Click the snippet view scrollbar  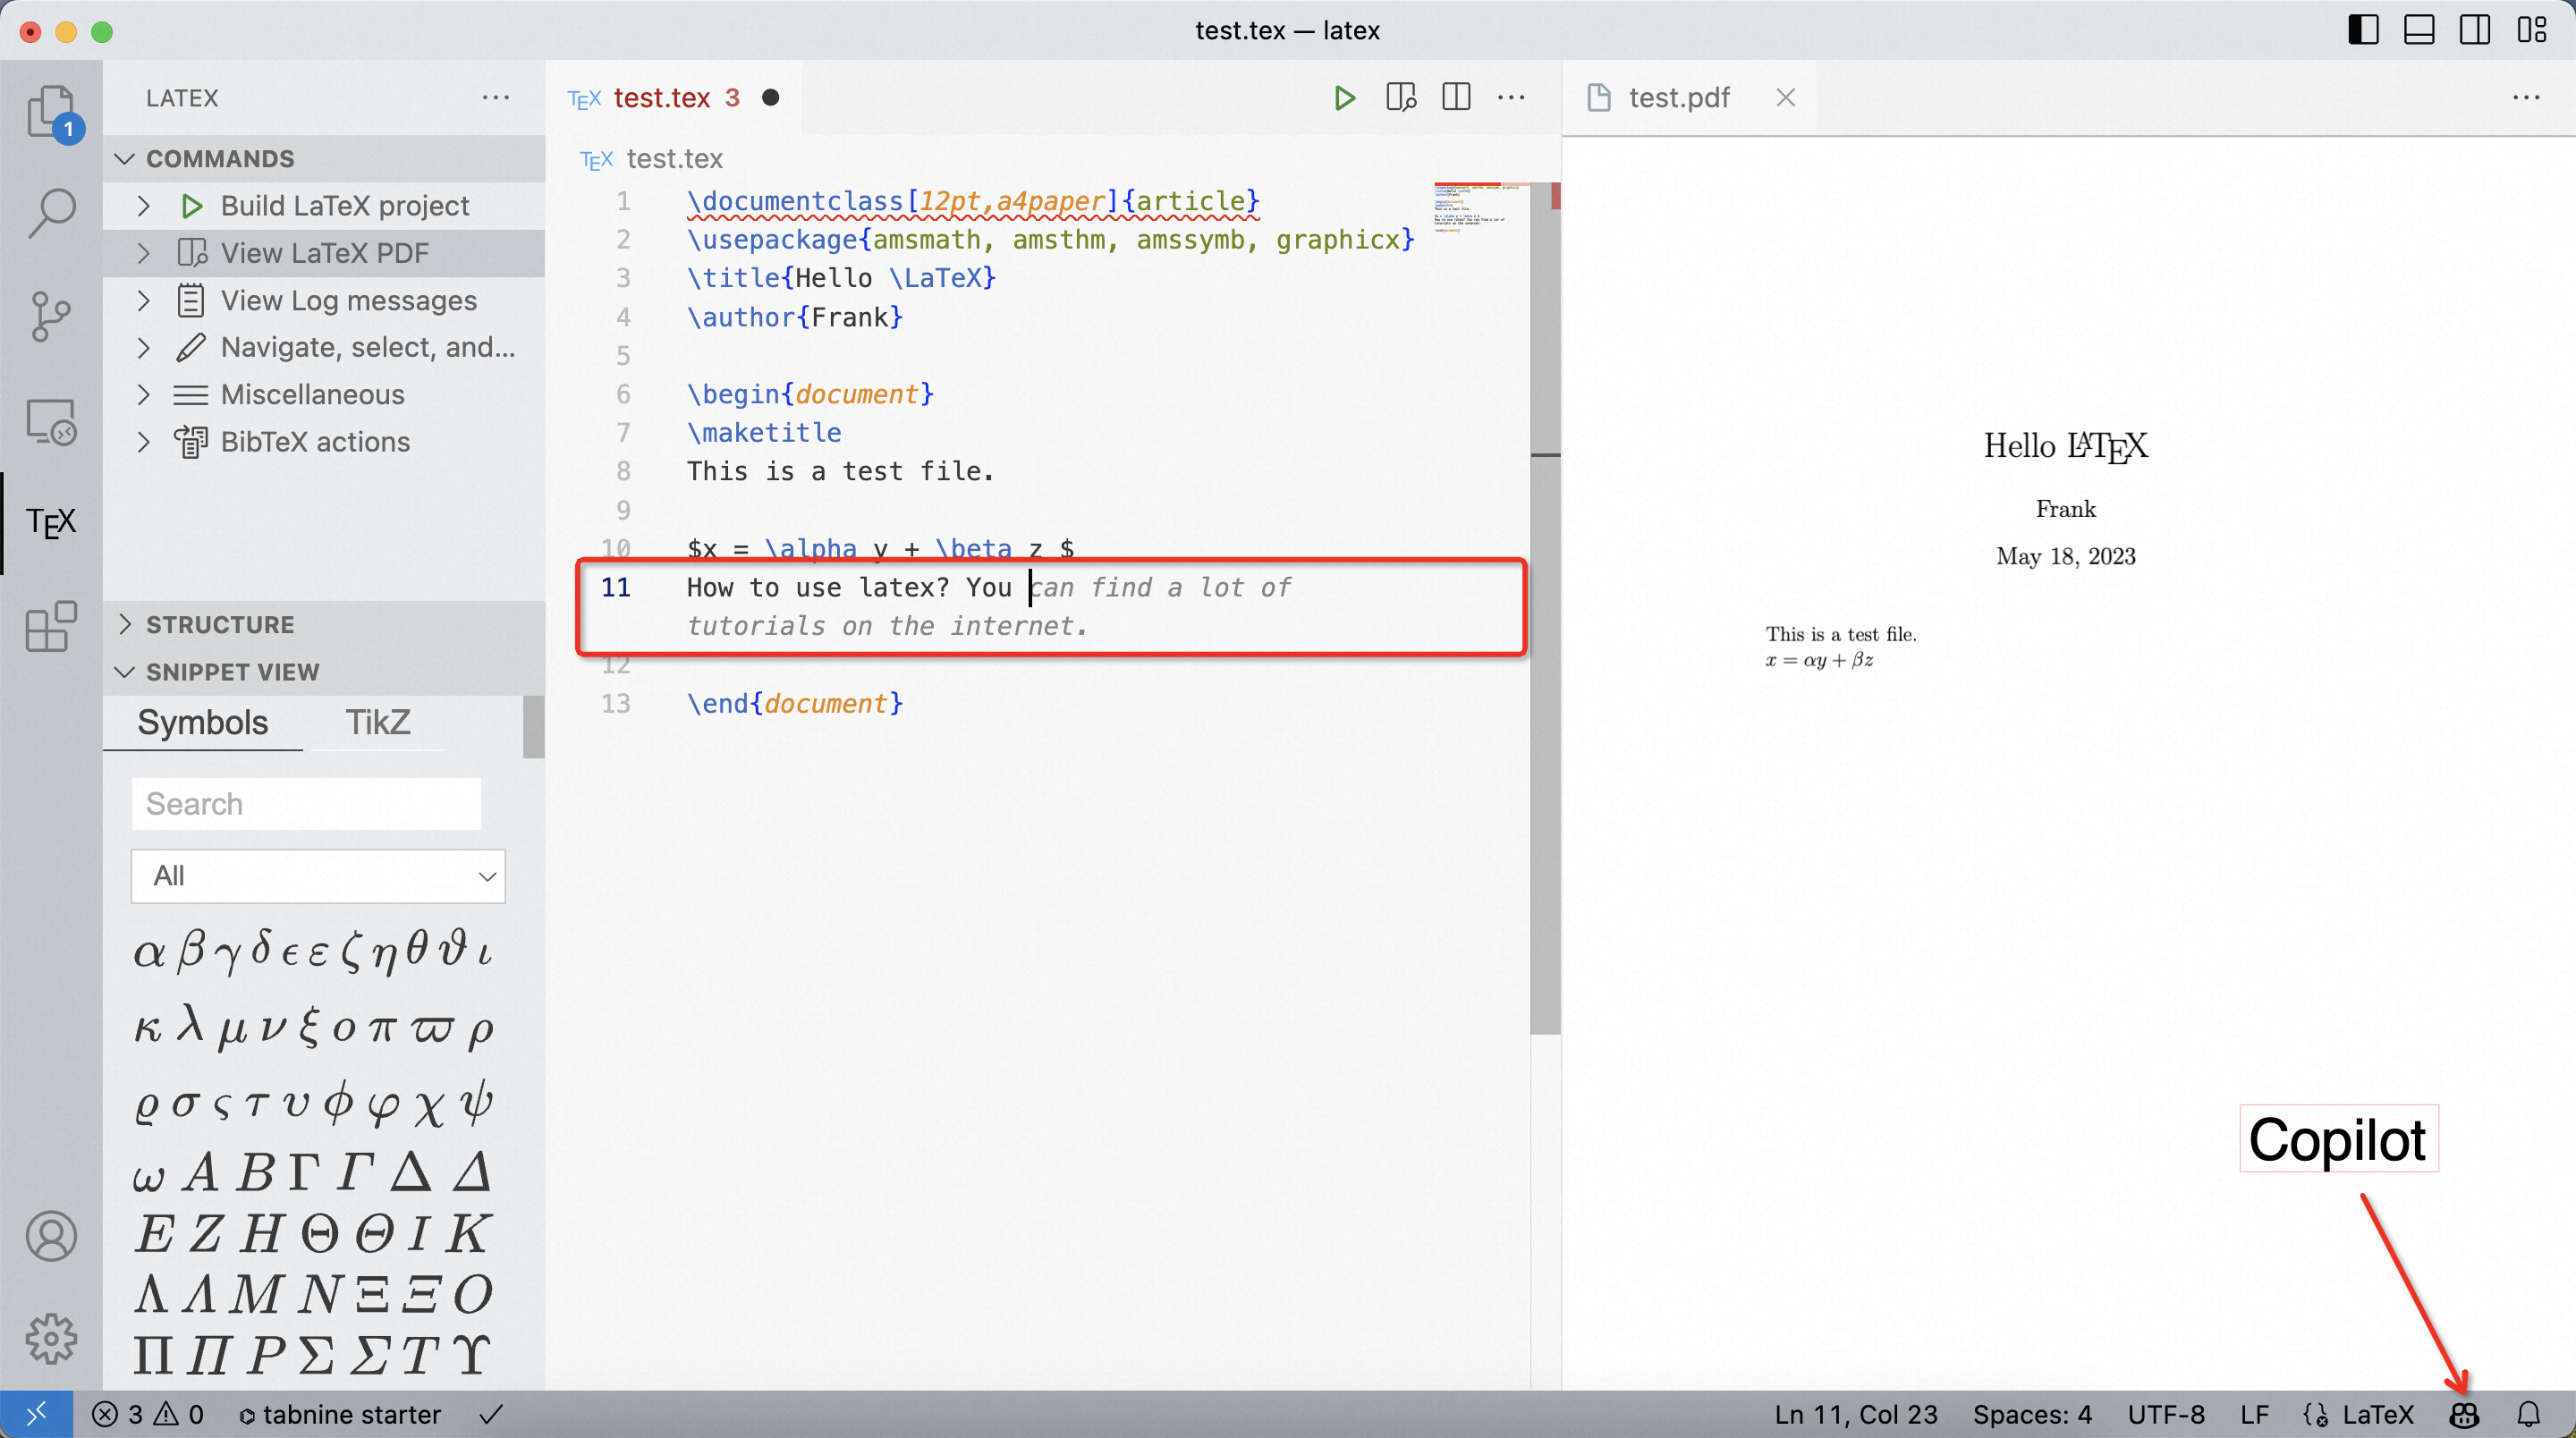coord(534,727)
